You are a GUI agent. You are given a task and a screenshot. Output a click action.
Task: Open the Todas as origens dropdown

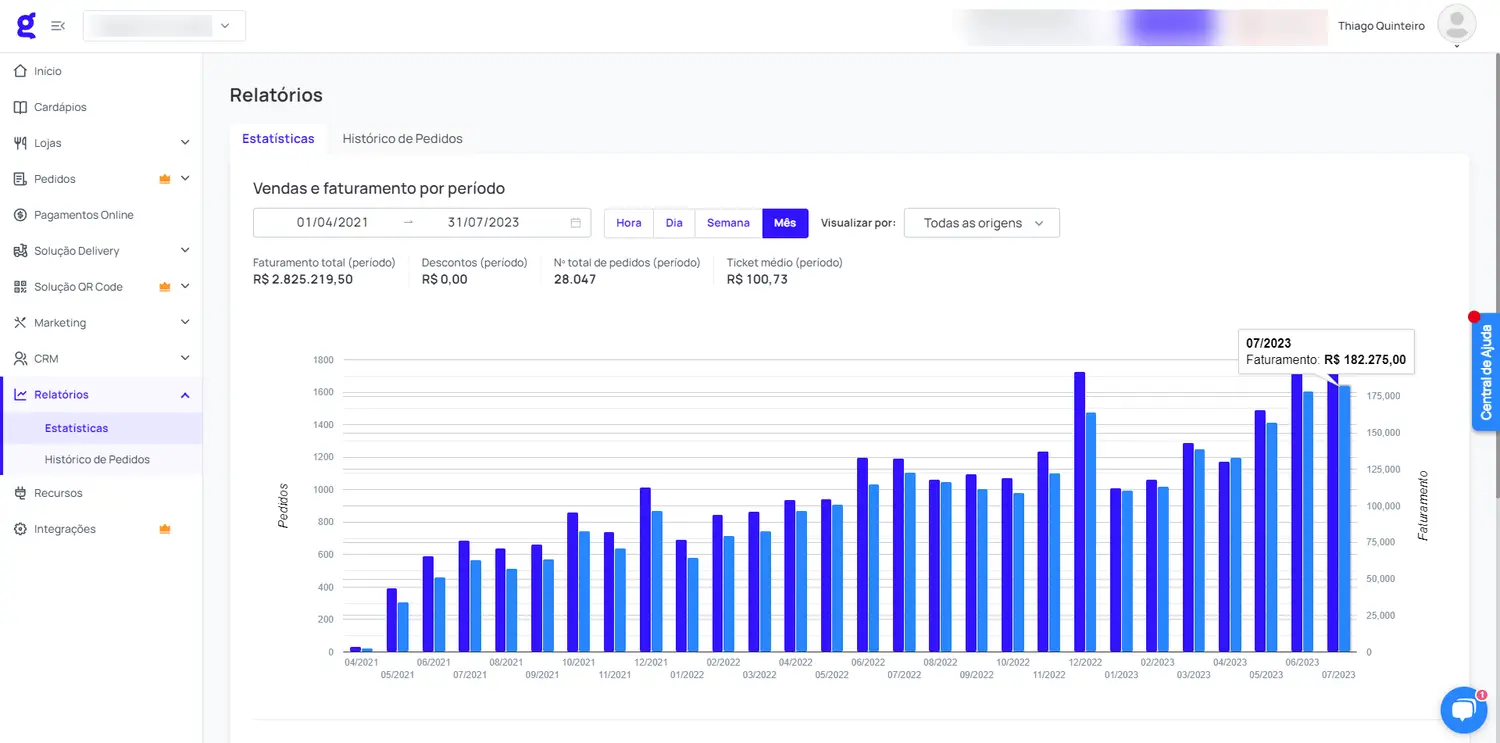(x=981, y=223)
